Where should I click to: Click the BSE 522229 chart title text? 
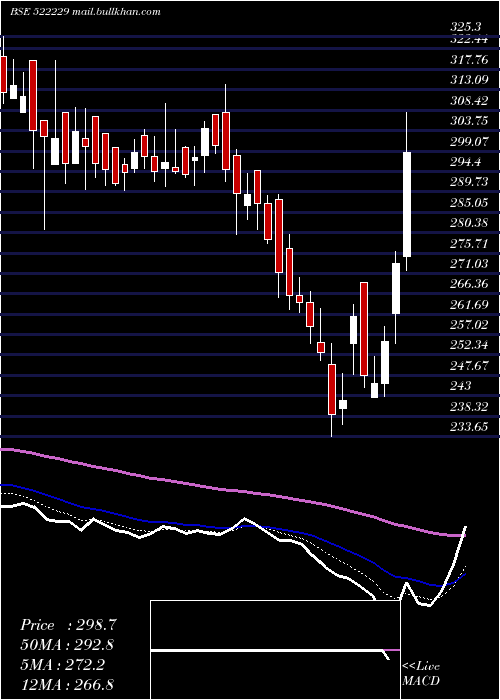[85, 12]
